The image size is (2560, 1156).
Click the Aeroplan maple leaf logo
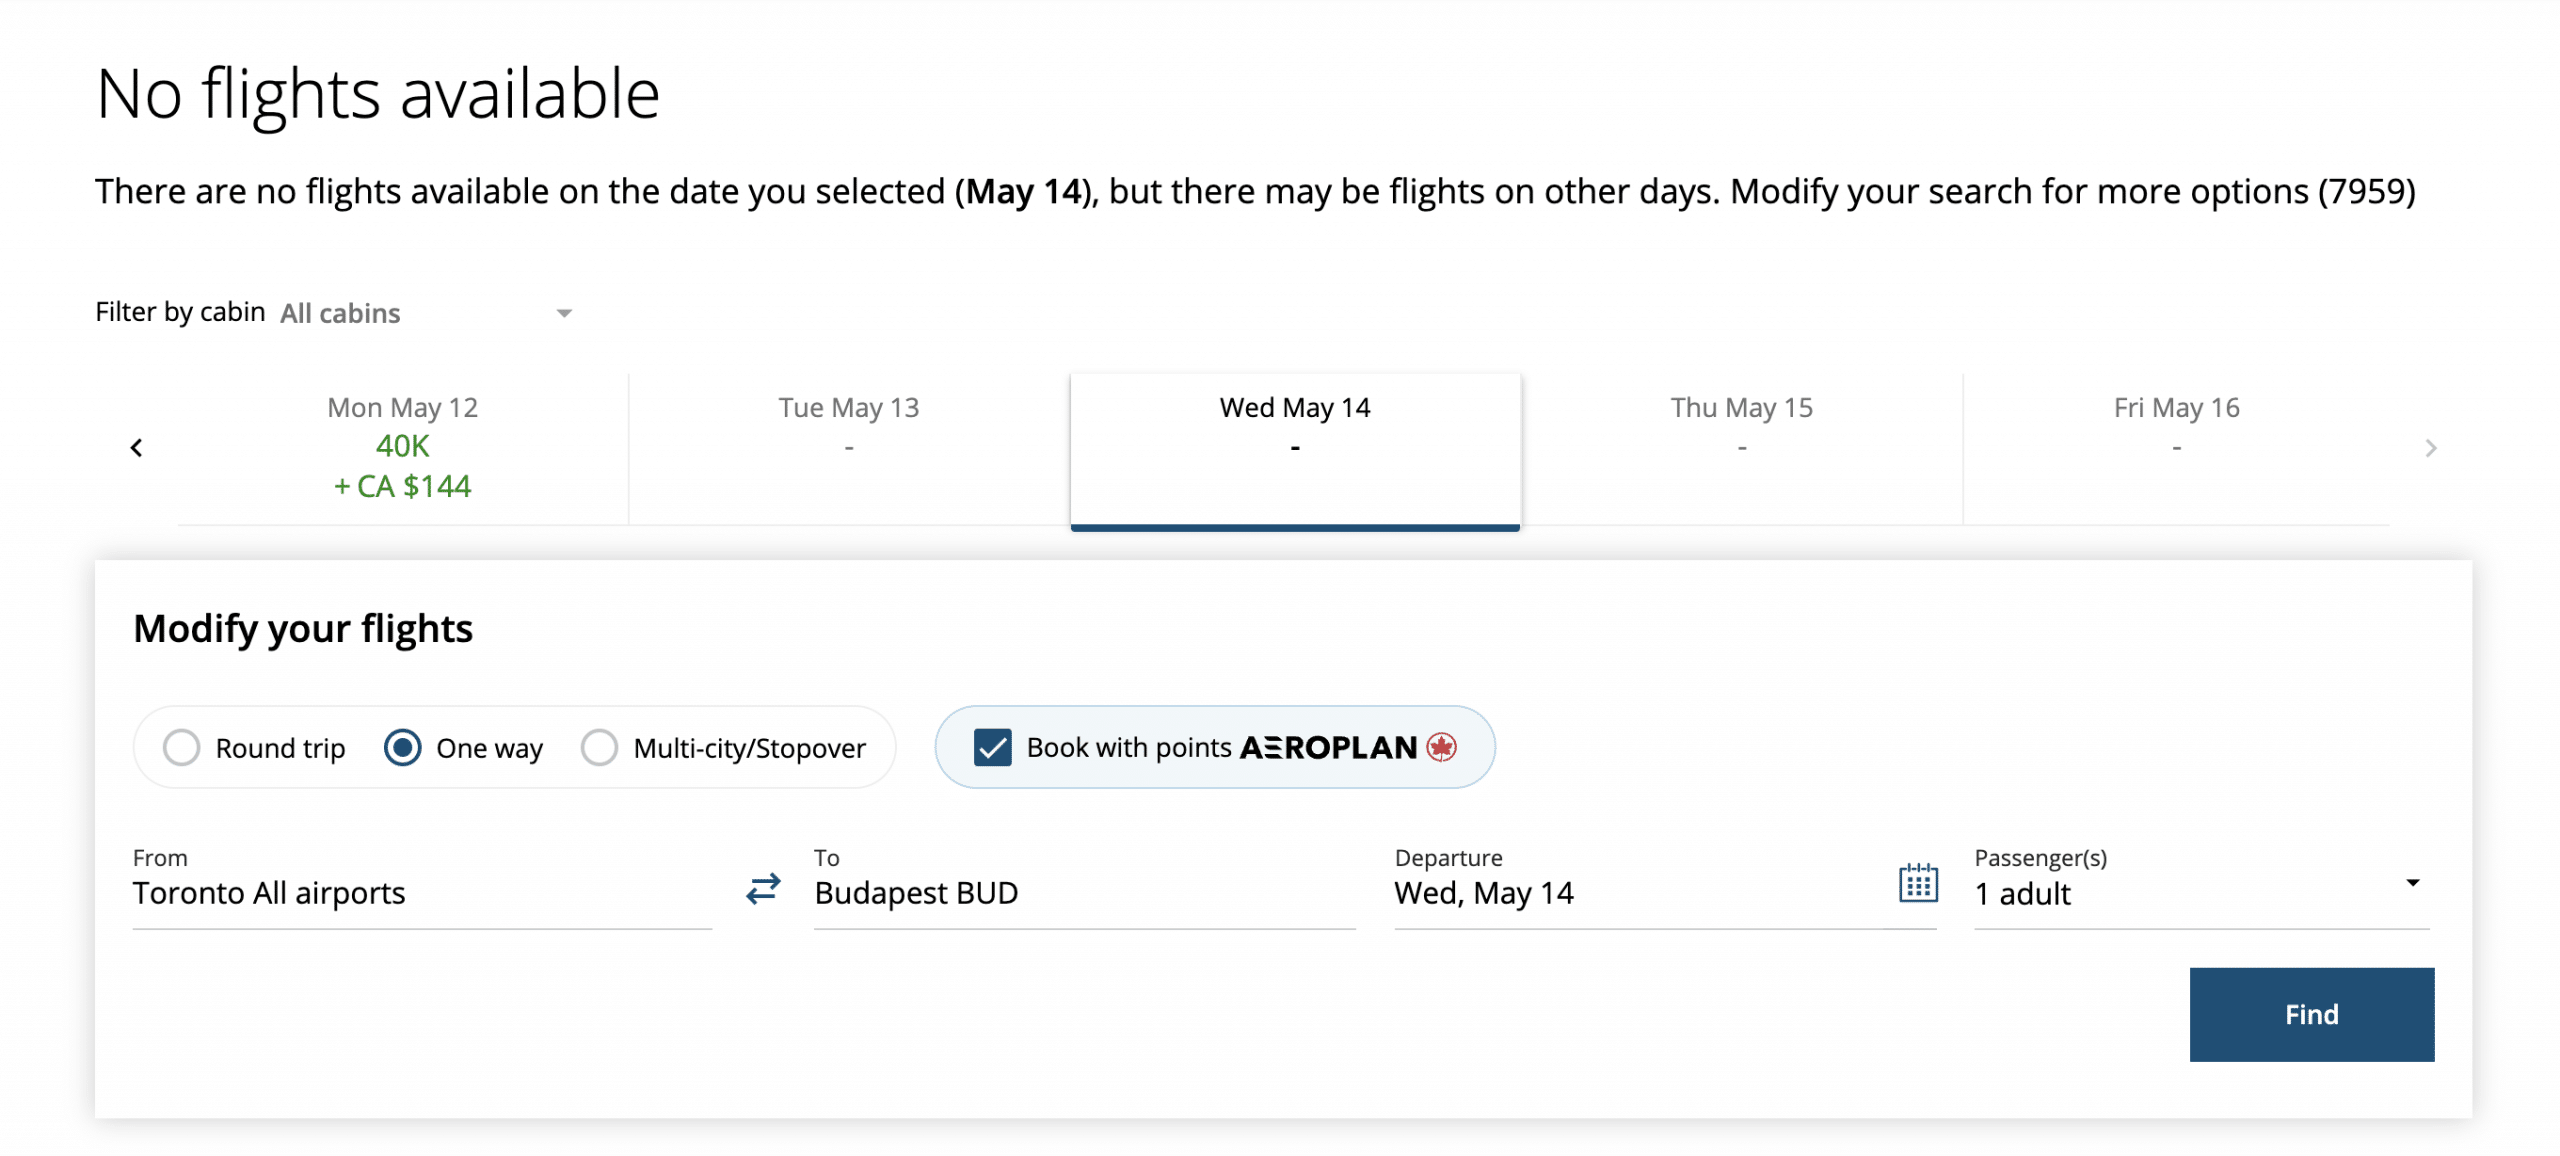(1441, 747)
